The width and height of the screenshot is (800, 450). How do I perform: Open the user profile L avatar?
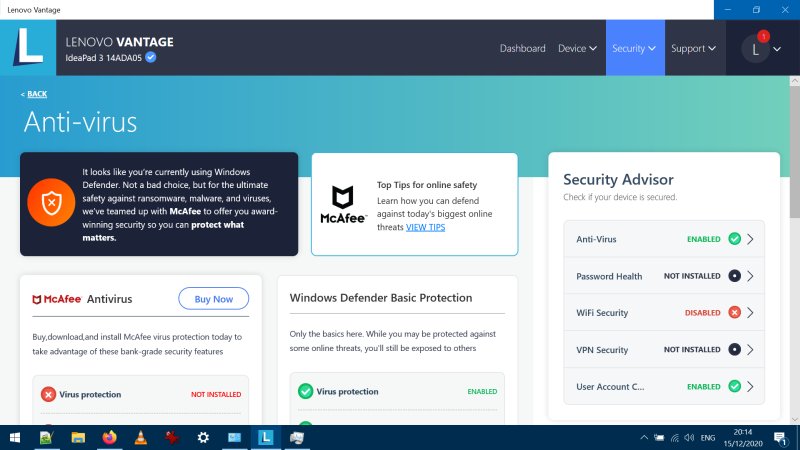tap(755, 49)
